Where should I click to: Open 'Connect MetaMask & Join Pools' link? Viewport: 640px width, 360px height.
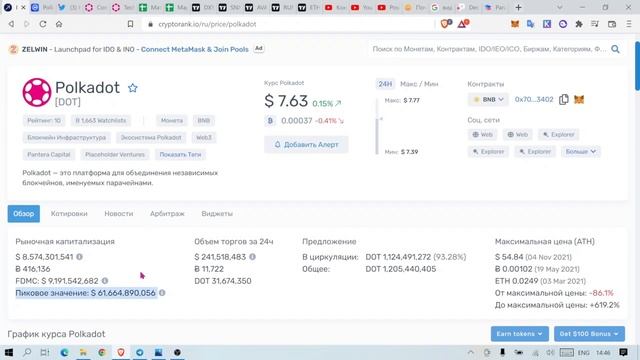(x=195, y=49)
